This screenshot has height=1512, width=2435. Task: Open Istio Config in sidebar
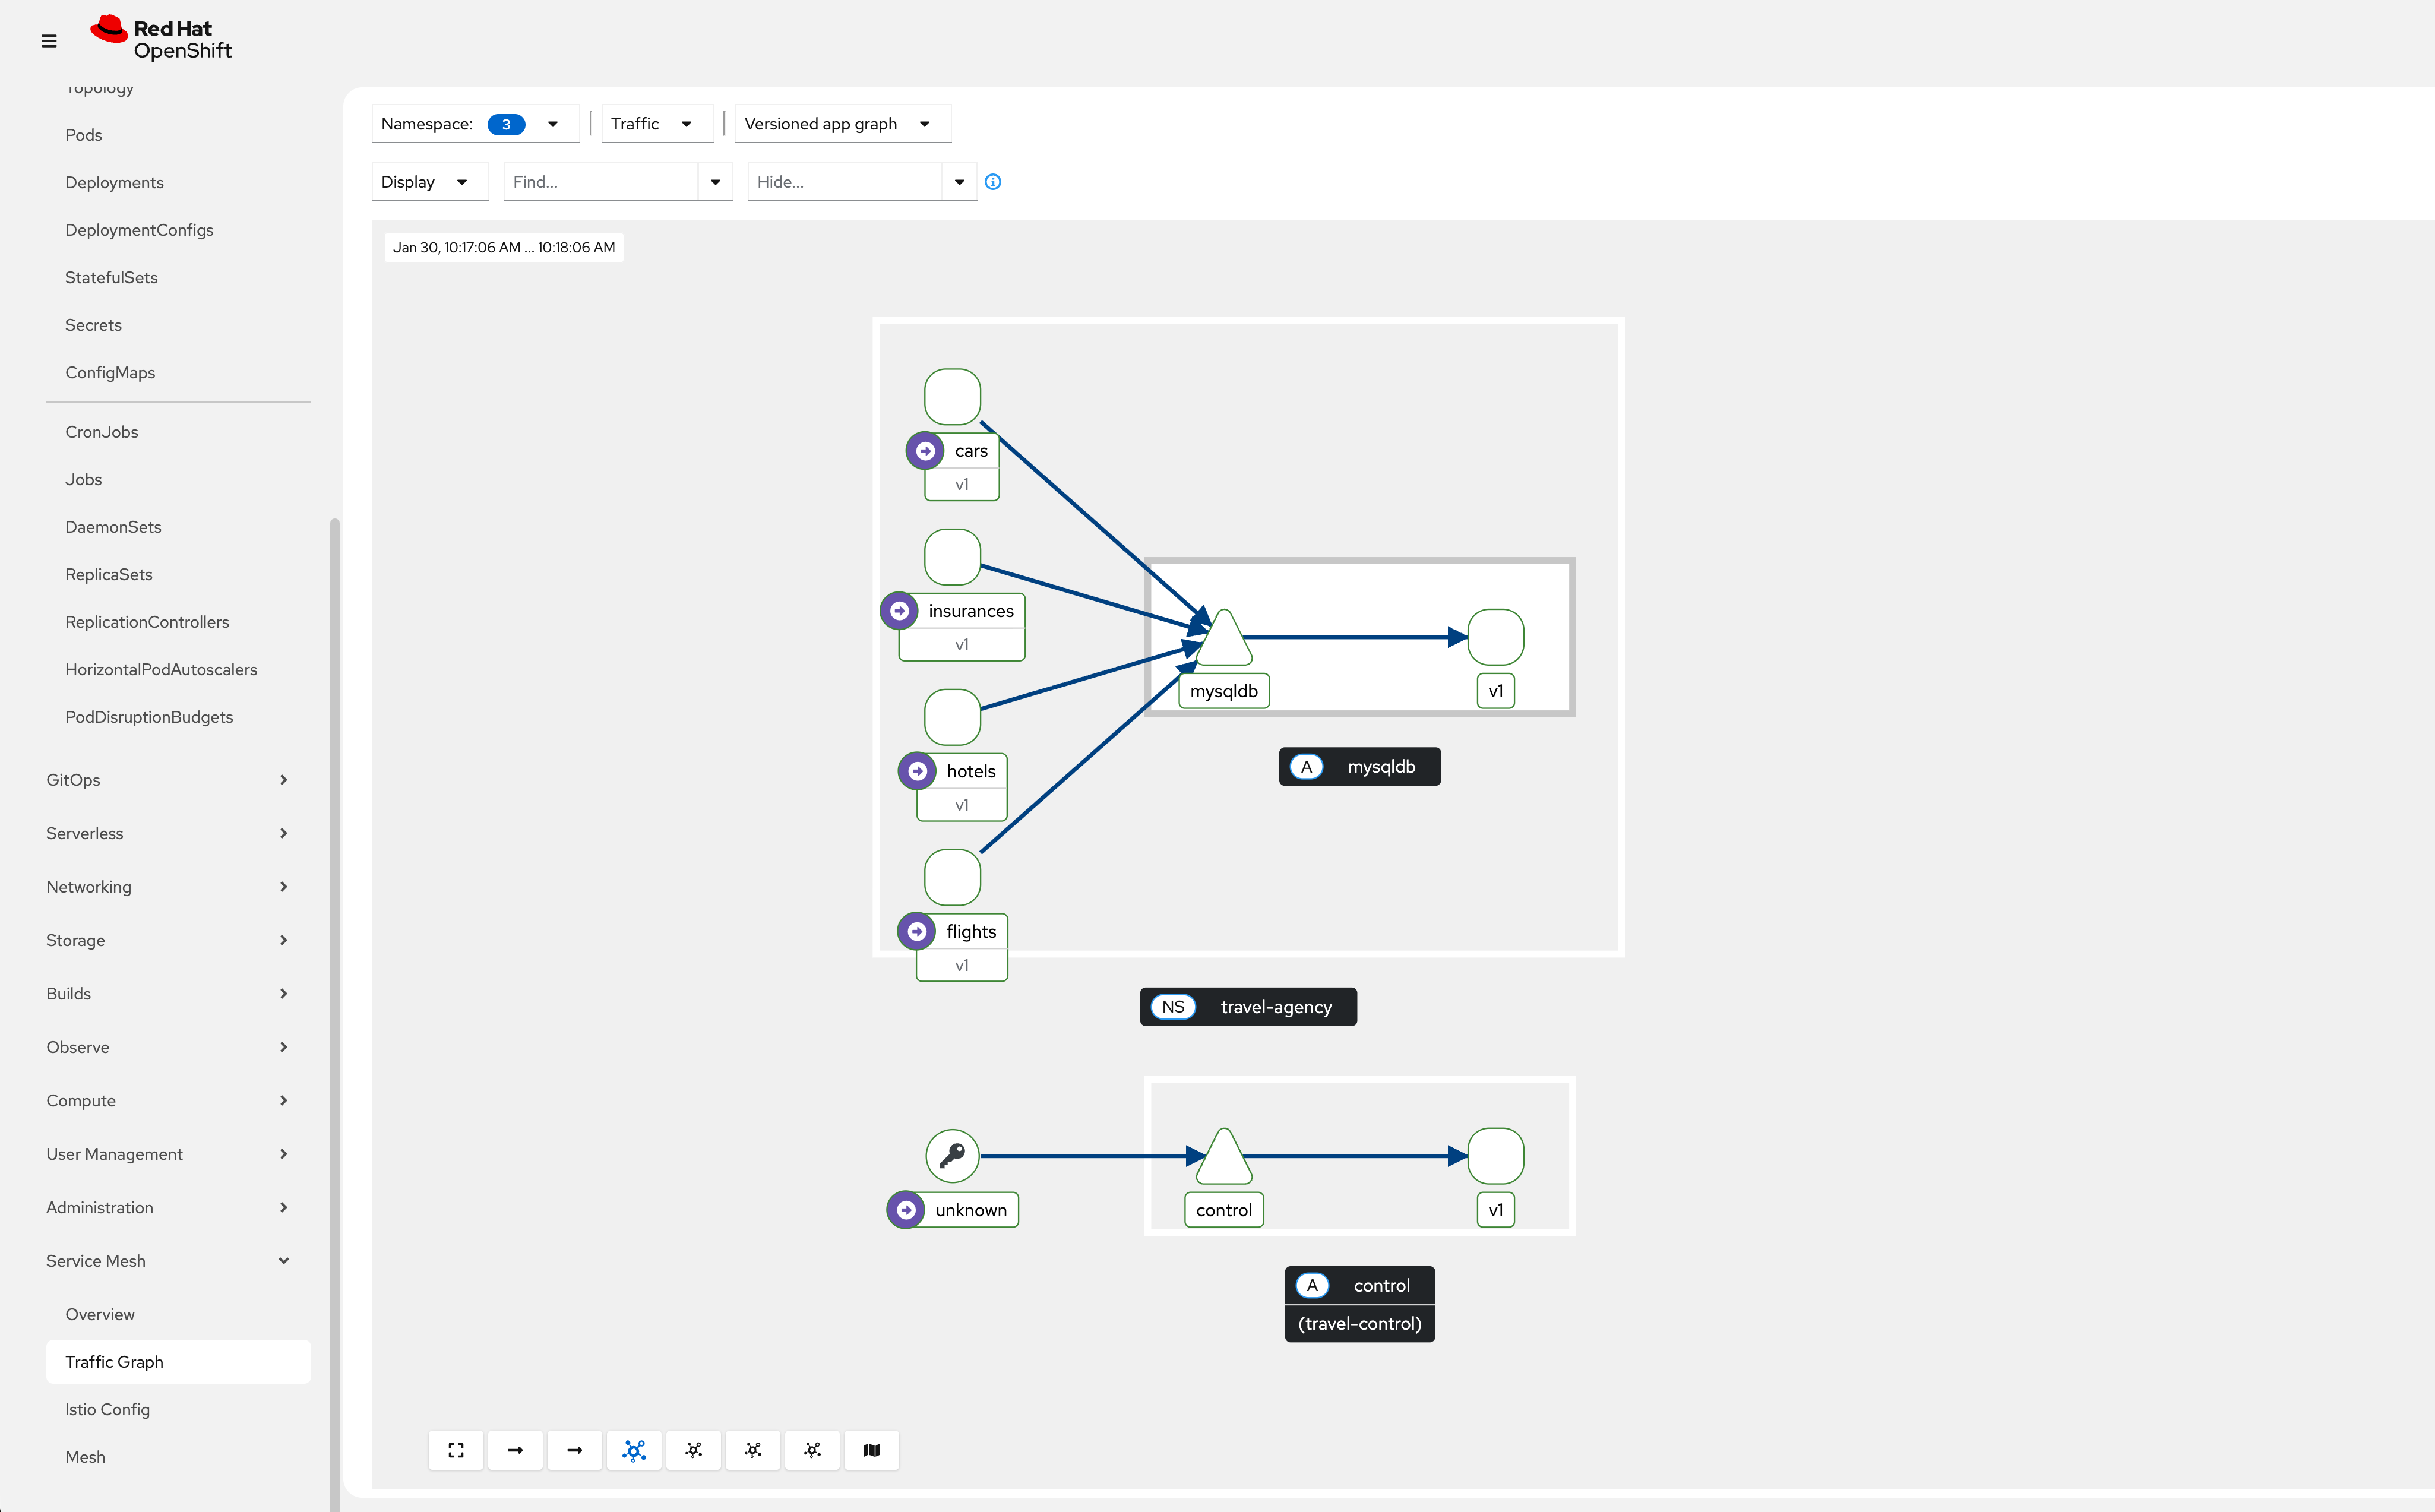pyautogui.click(x=108, y=1409)
